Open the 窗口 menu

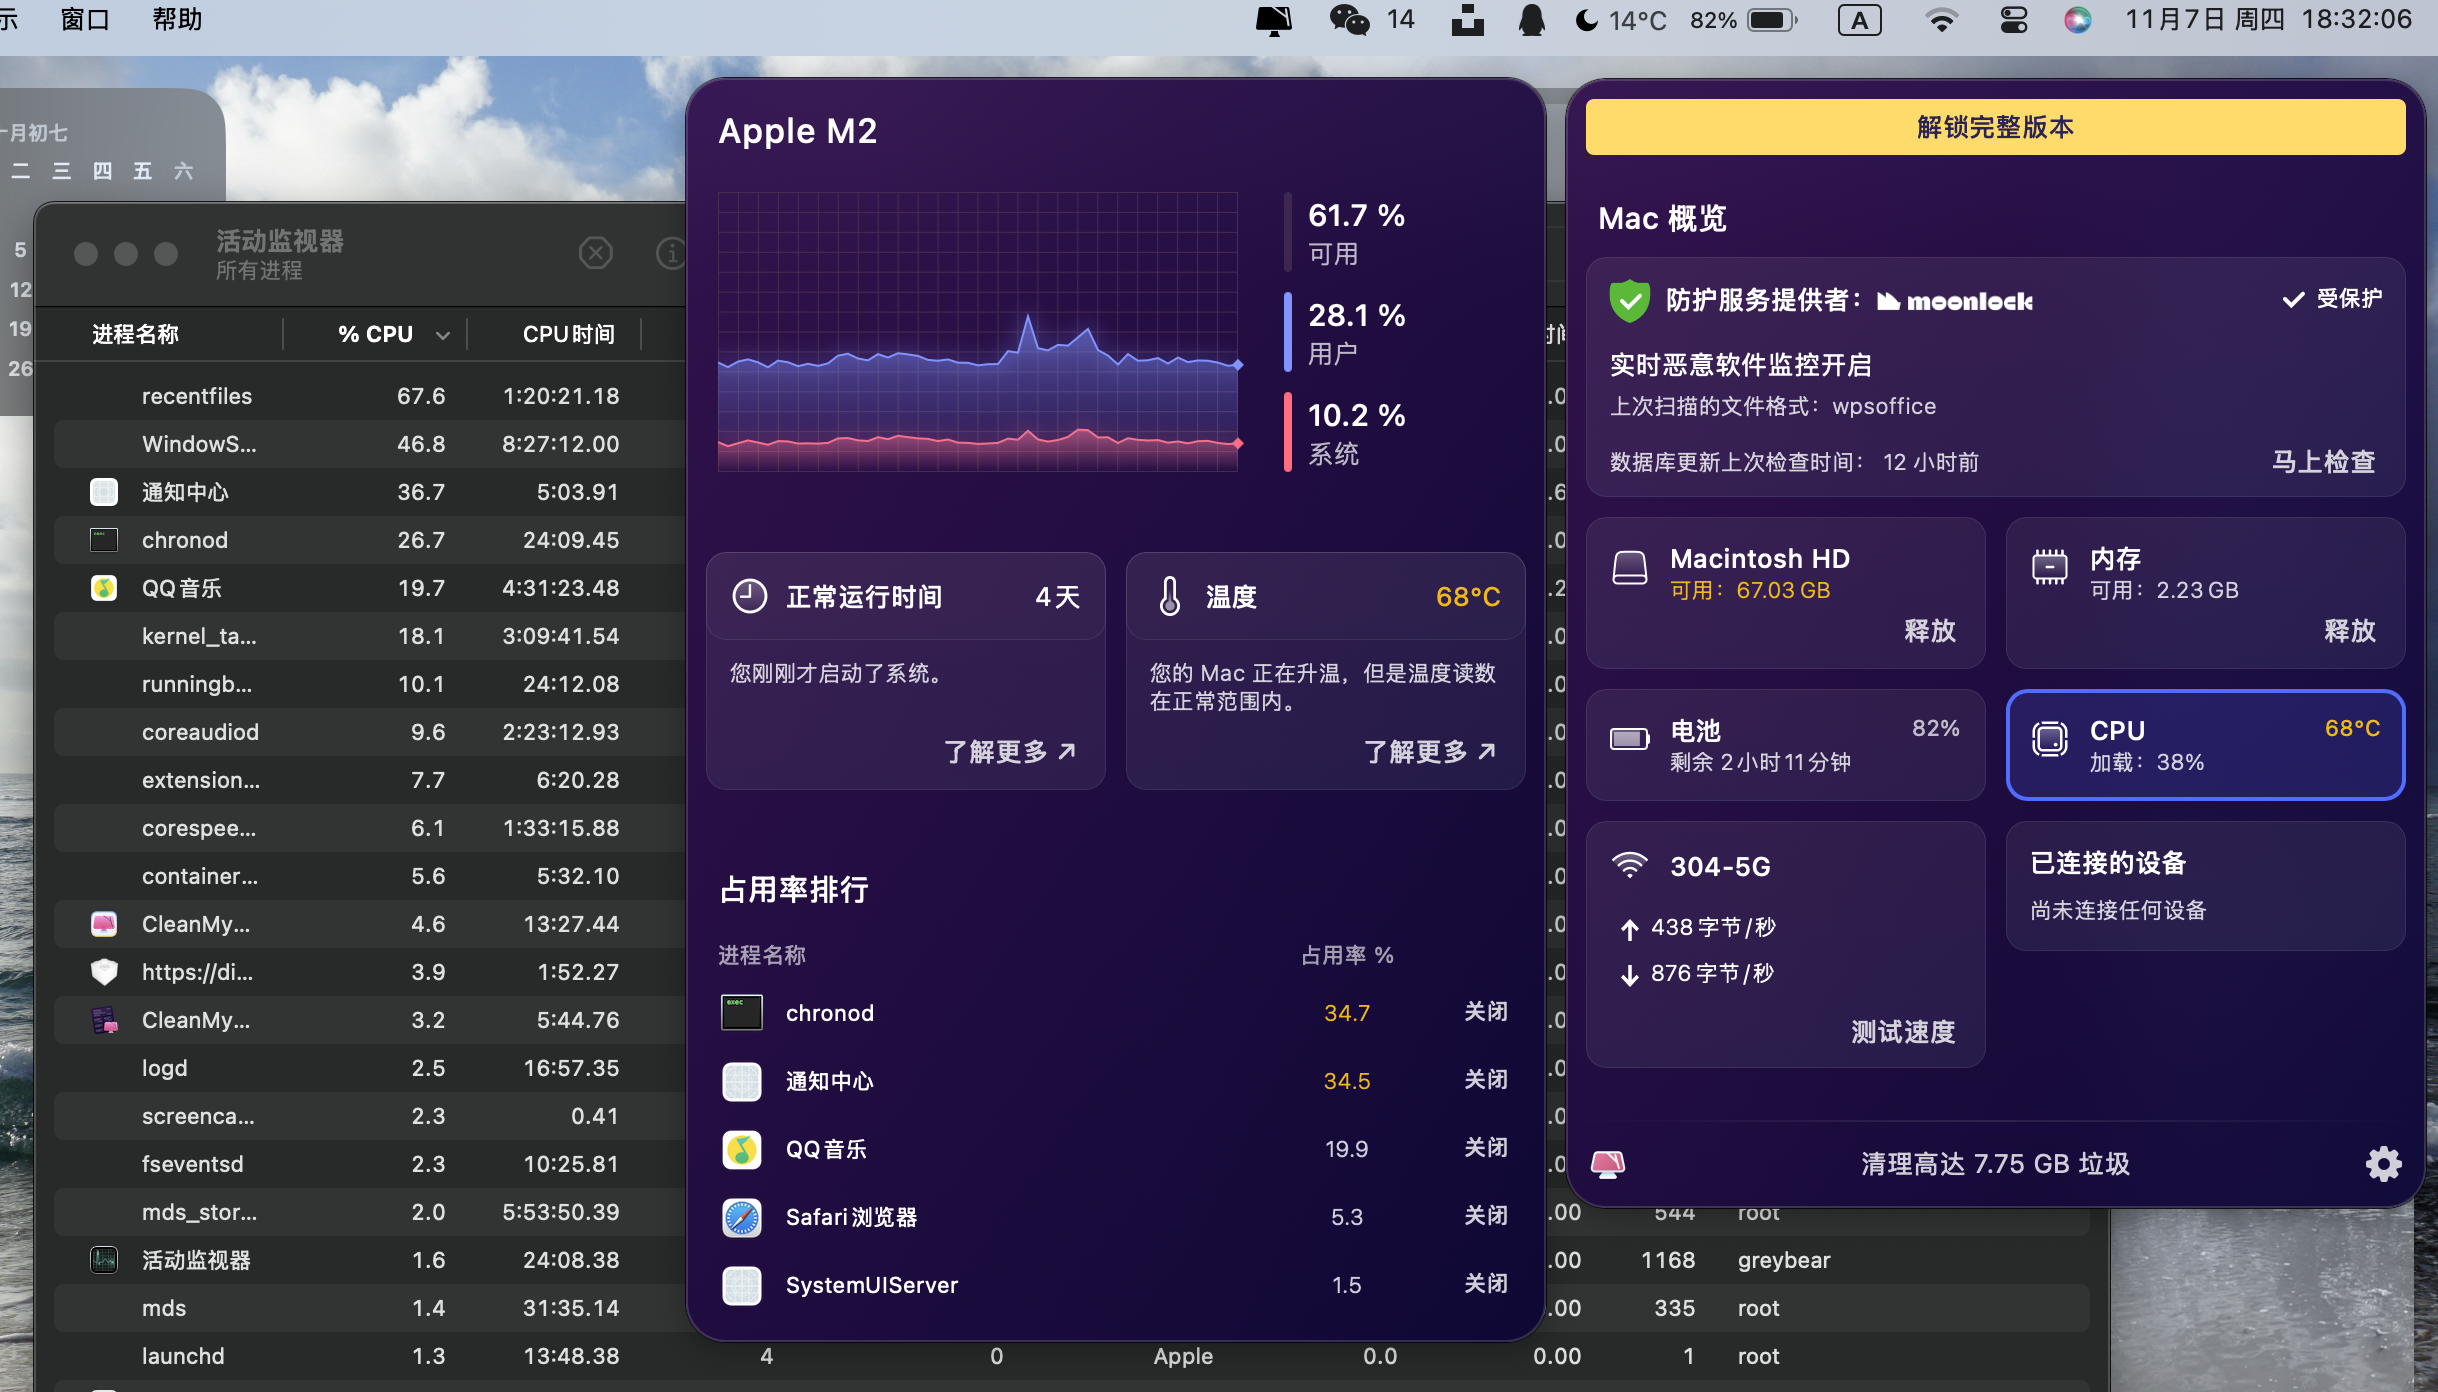pyautogui.click(x=85, y=20)
